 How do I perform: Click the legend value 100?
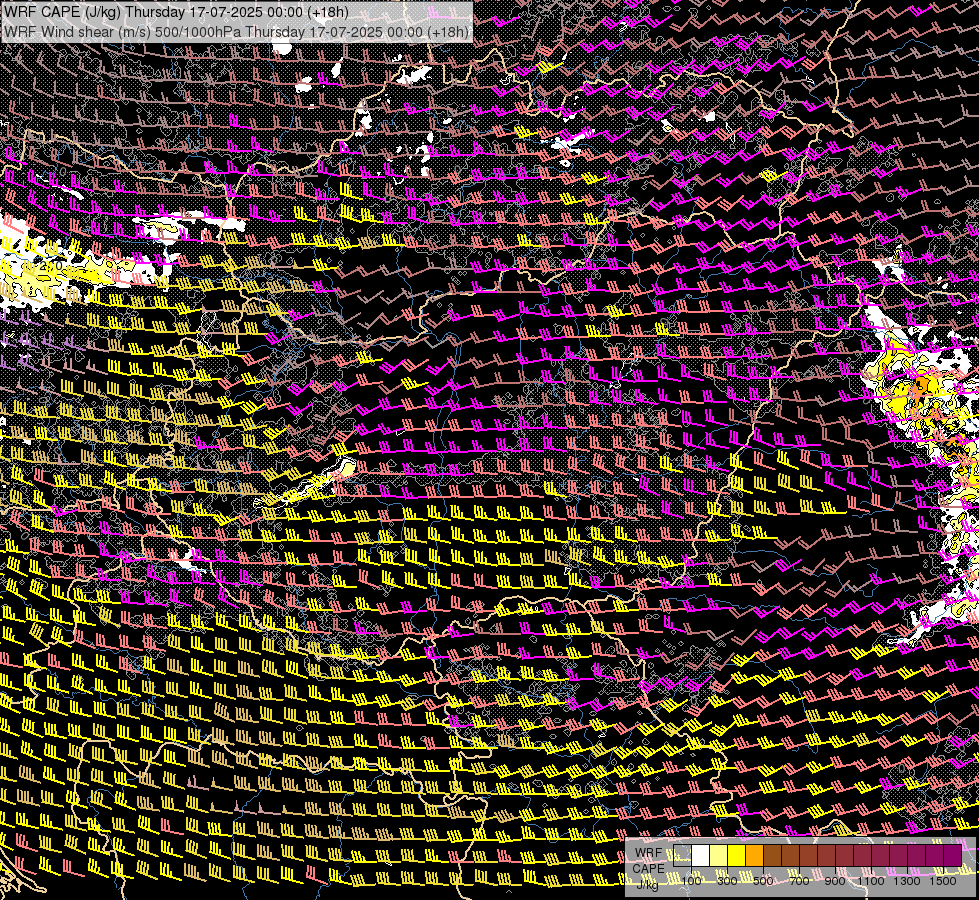point(691,881)
